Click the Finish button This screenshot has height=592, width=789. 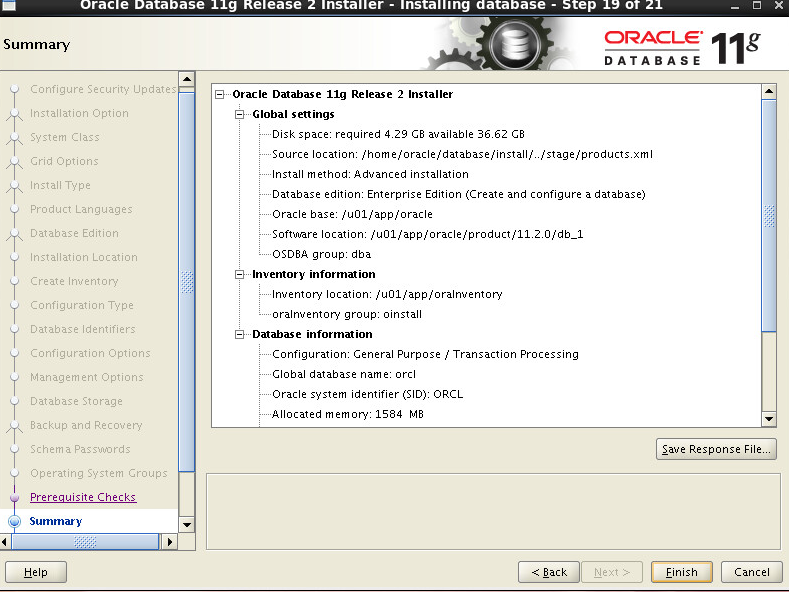(x=681, y=572)
